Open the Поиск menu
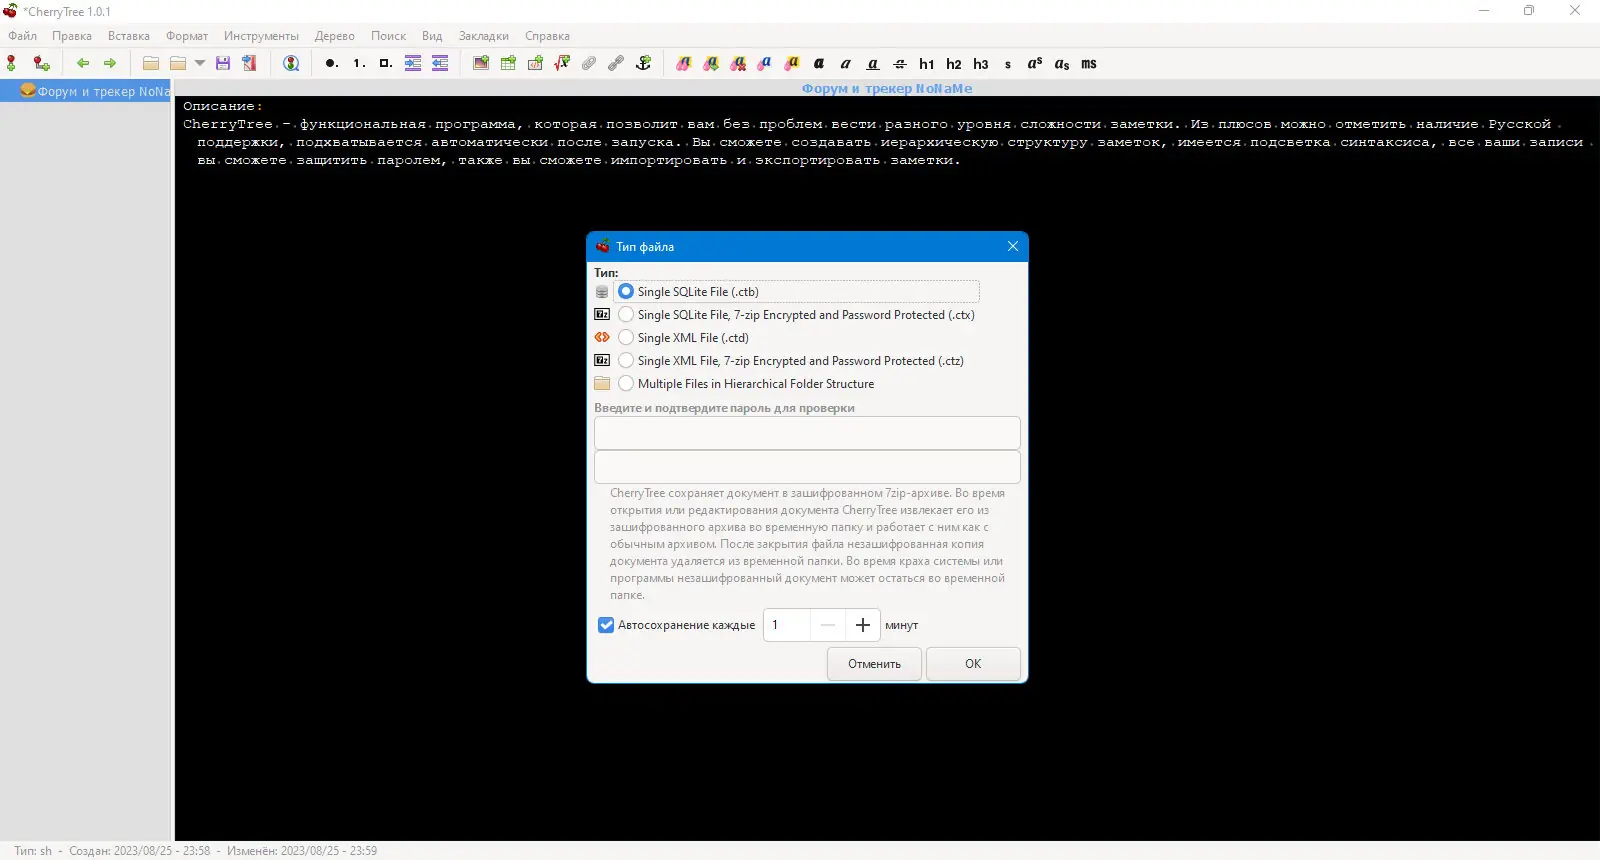The width and height of the screenshot is (1600, 860). click(388, 36)
